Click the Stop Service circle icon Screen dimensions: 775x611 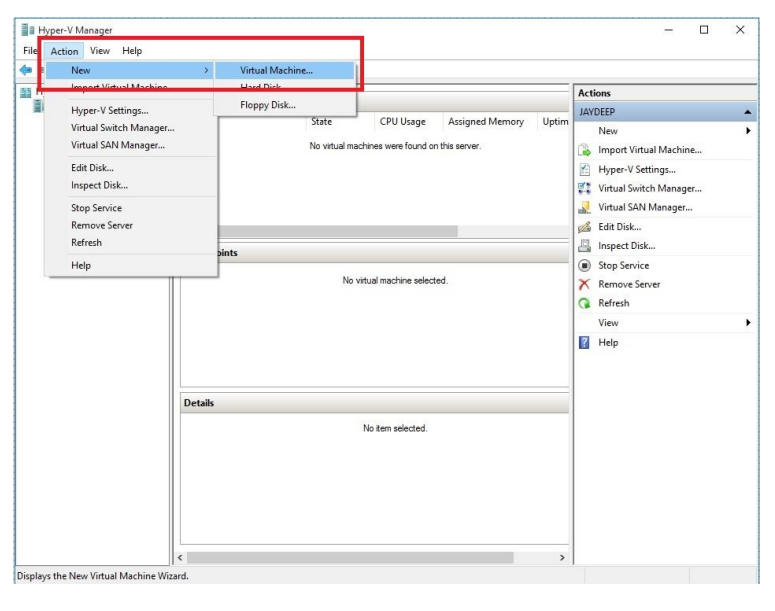tap(585, 265)
